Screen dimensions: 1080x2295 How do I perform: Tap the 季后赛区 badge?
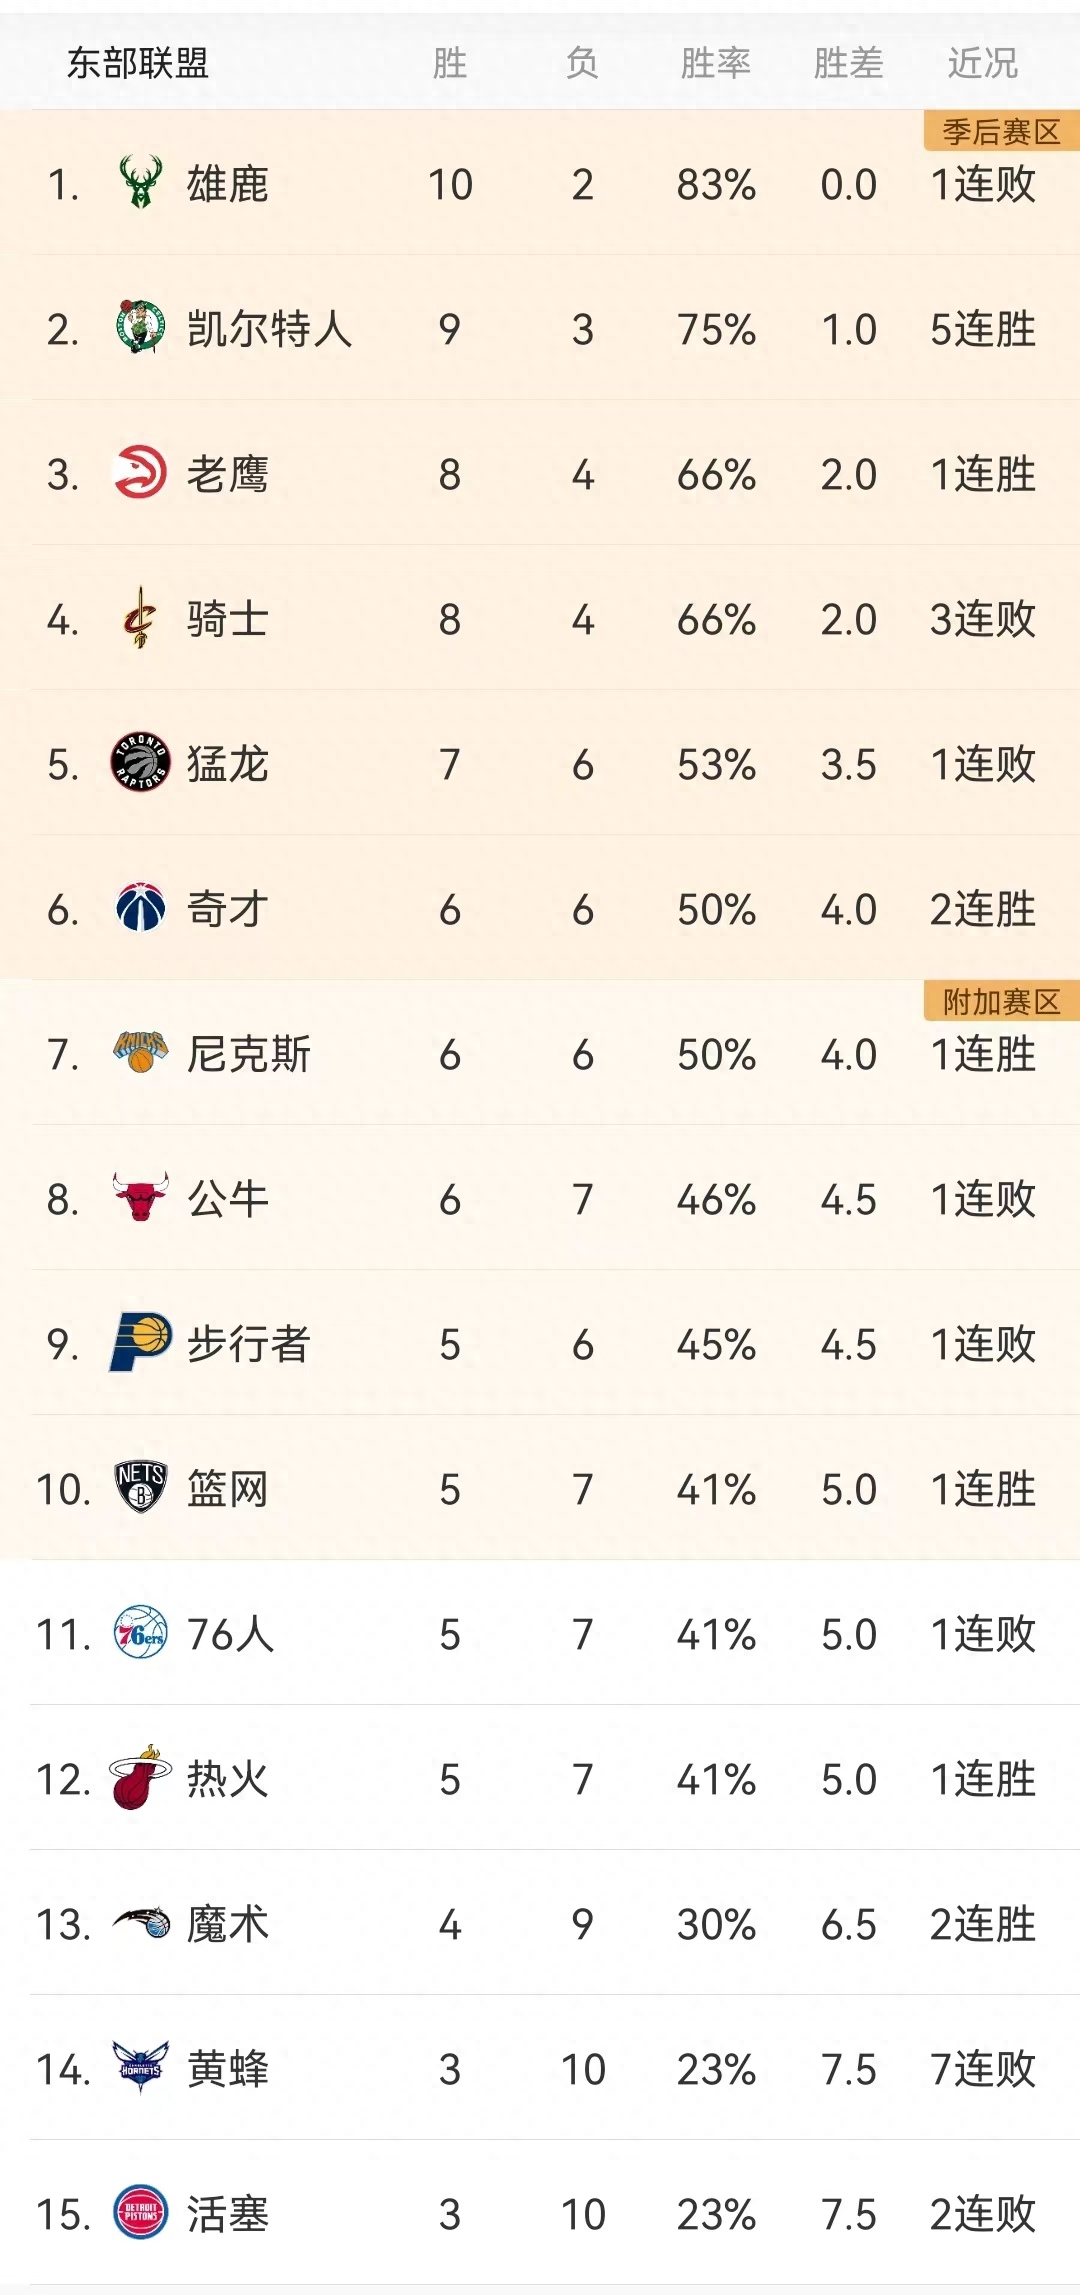point(1001,132)
